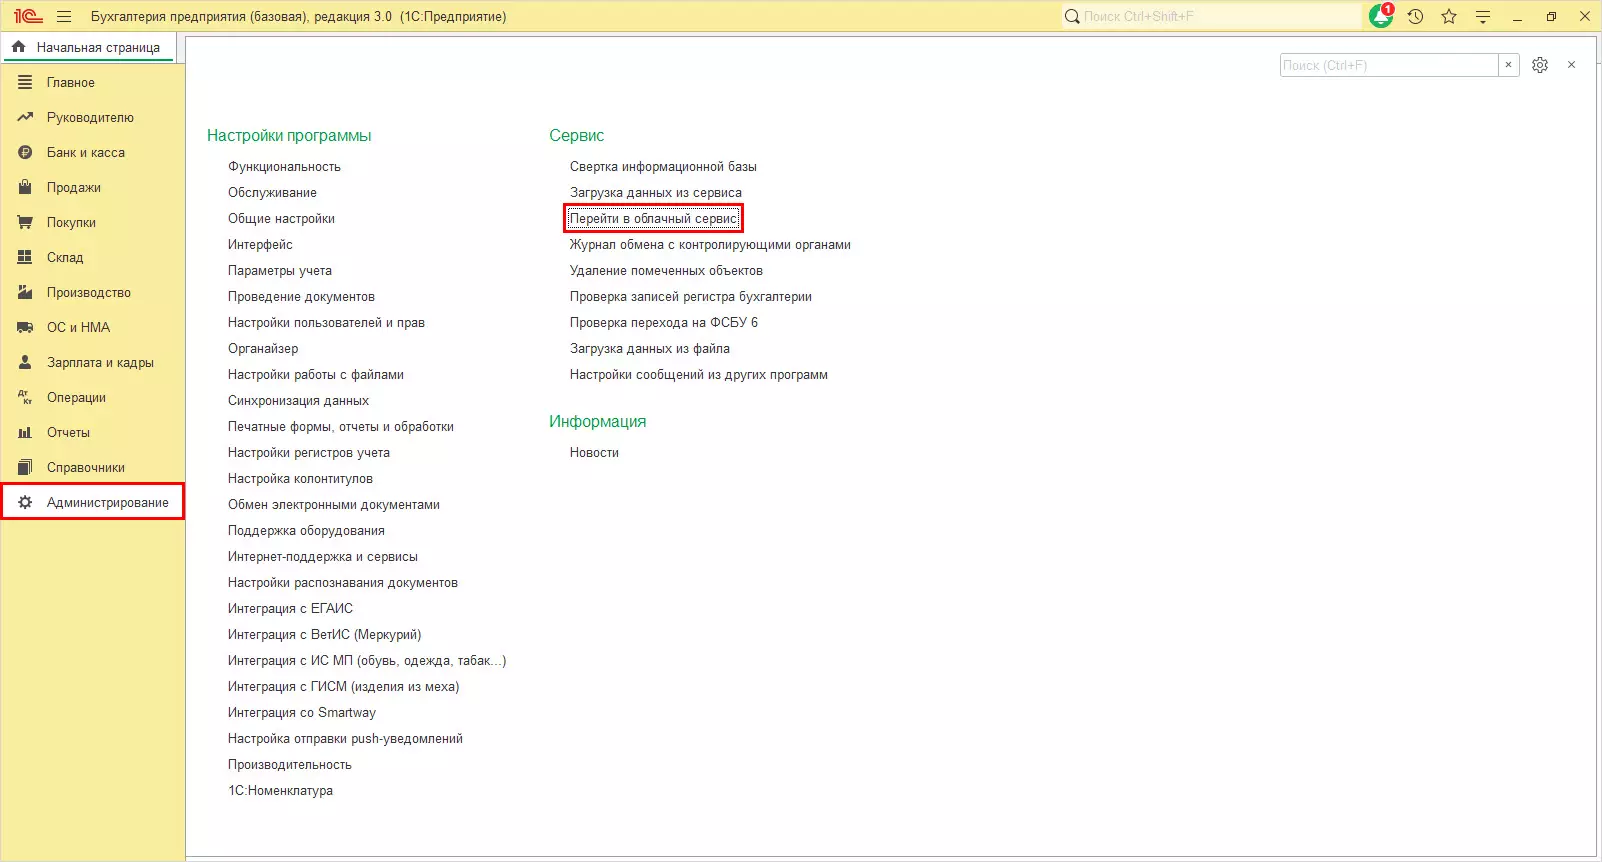
Task: Open Параметры учета link
Action: point(280,270)
